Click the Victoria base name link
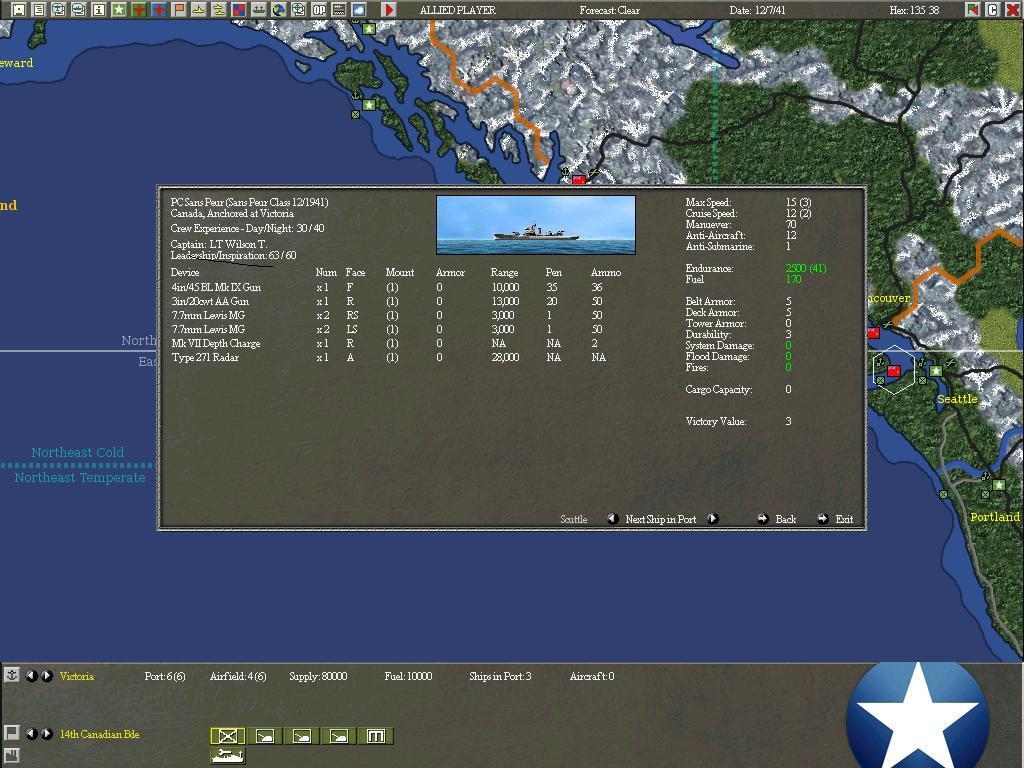This screenshot has width=1024, height=768. pos(76,676)
